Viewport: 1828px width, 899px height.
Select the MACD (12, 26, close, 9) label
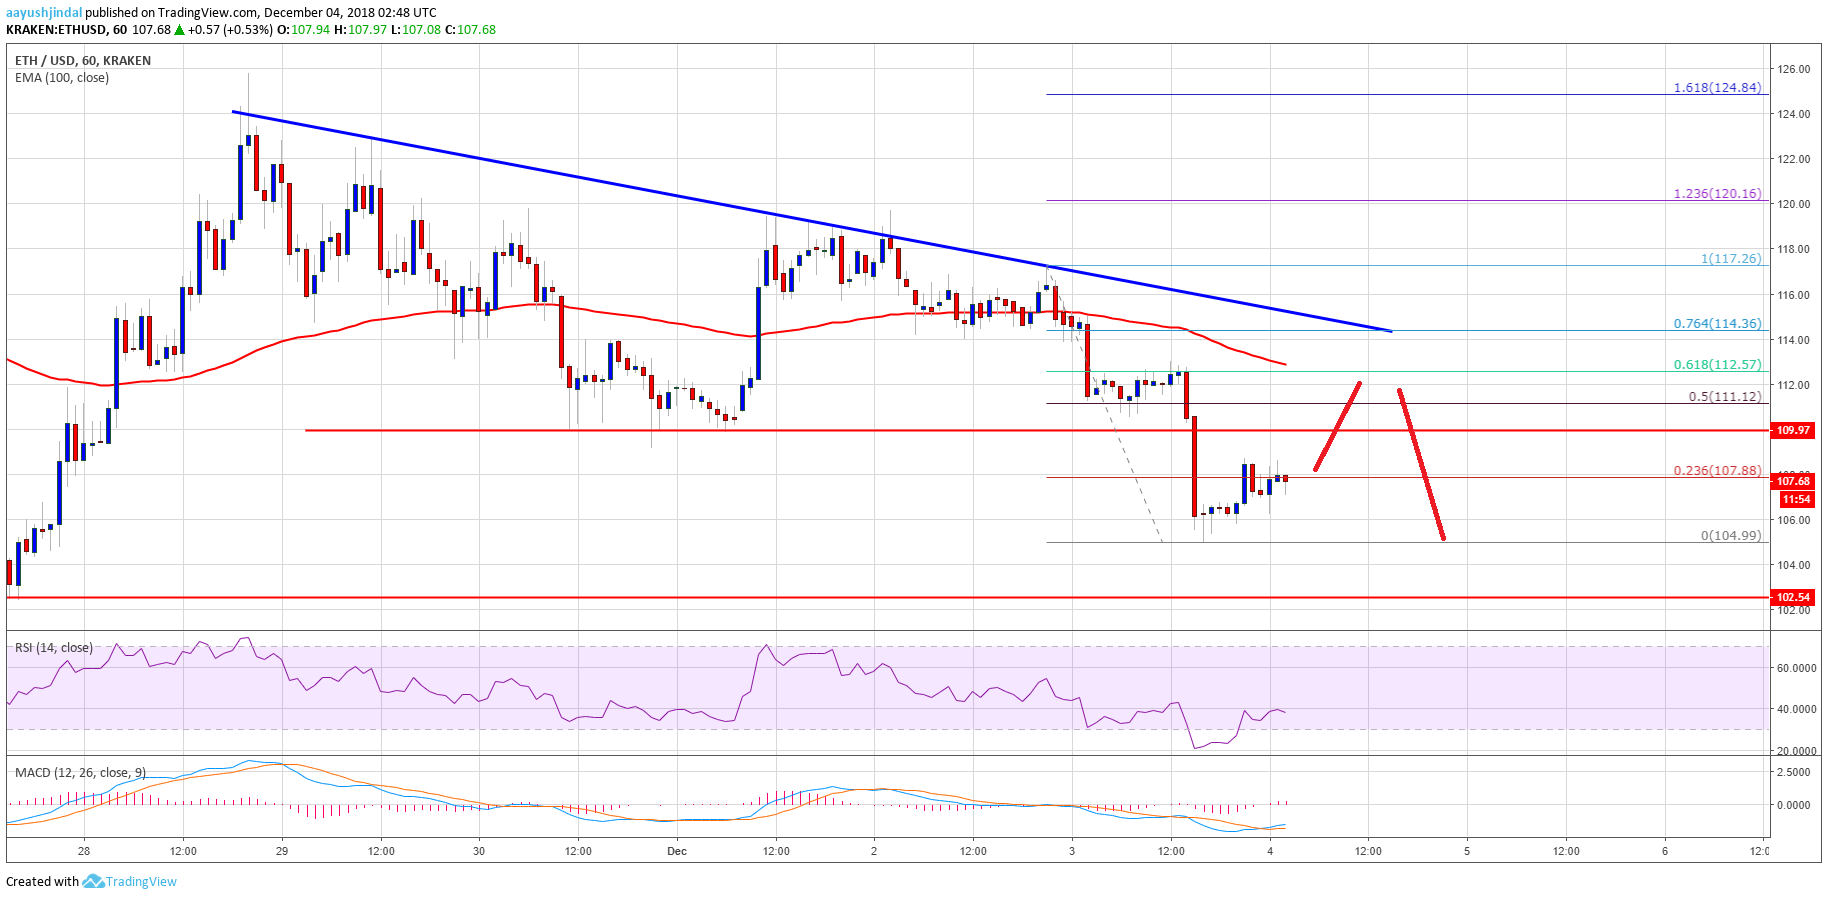click(80, 773)
